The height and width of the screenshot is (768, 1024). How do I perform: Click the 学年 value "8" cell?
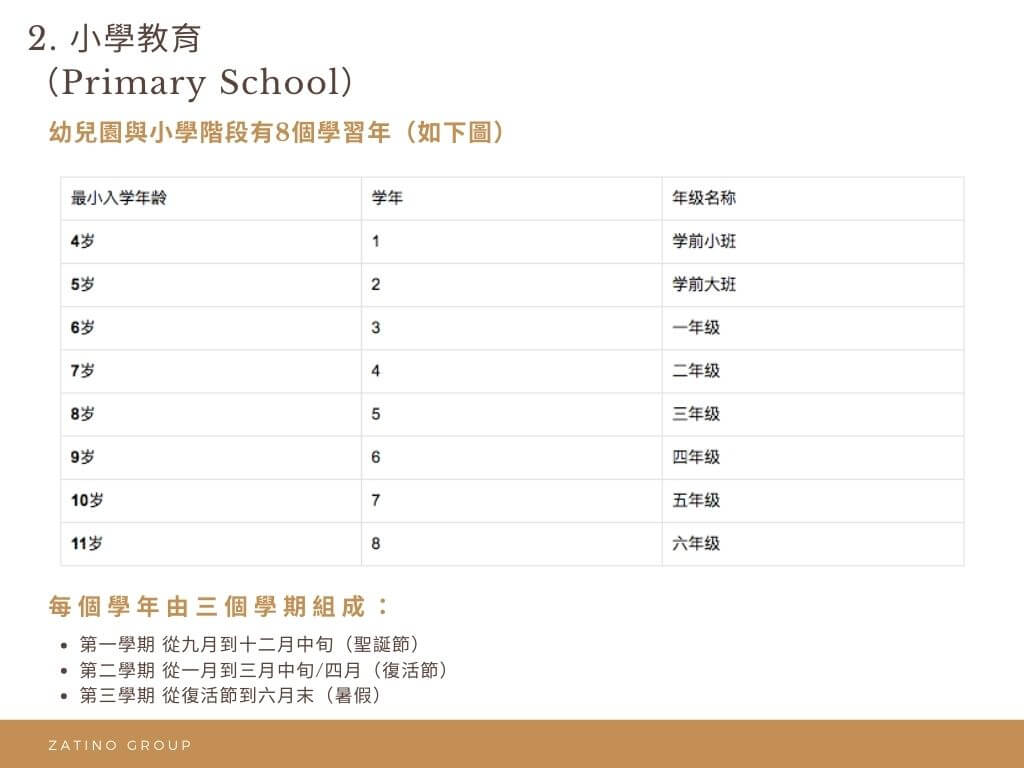(x=376, y=543)
